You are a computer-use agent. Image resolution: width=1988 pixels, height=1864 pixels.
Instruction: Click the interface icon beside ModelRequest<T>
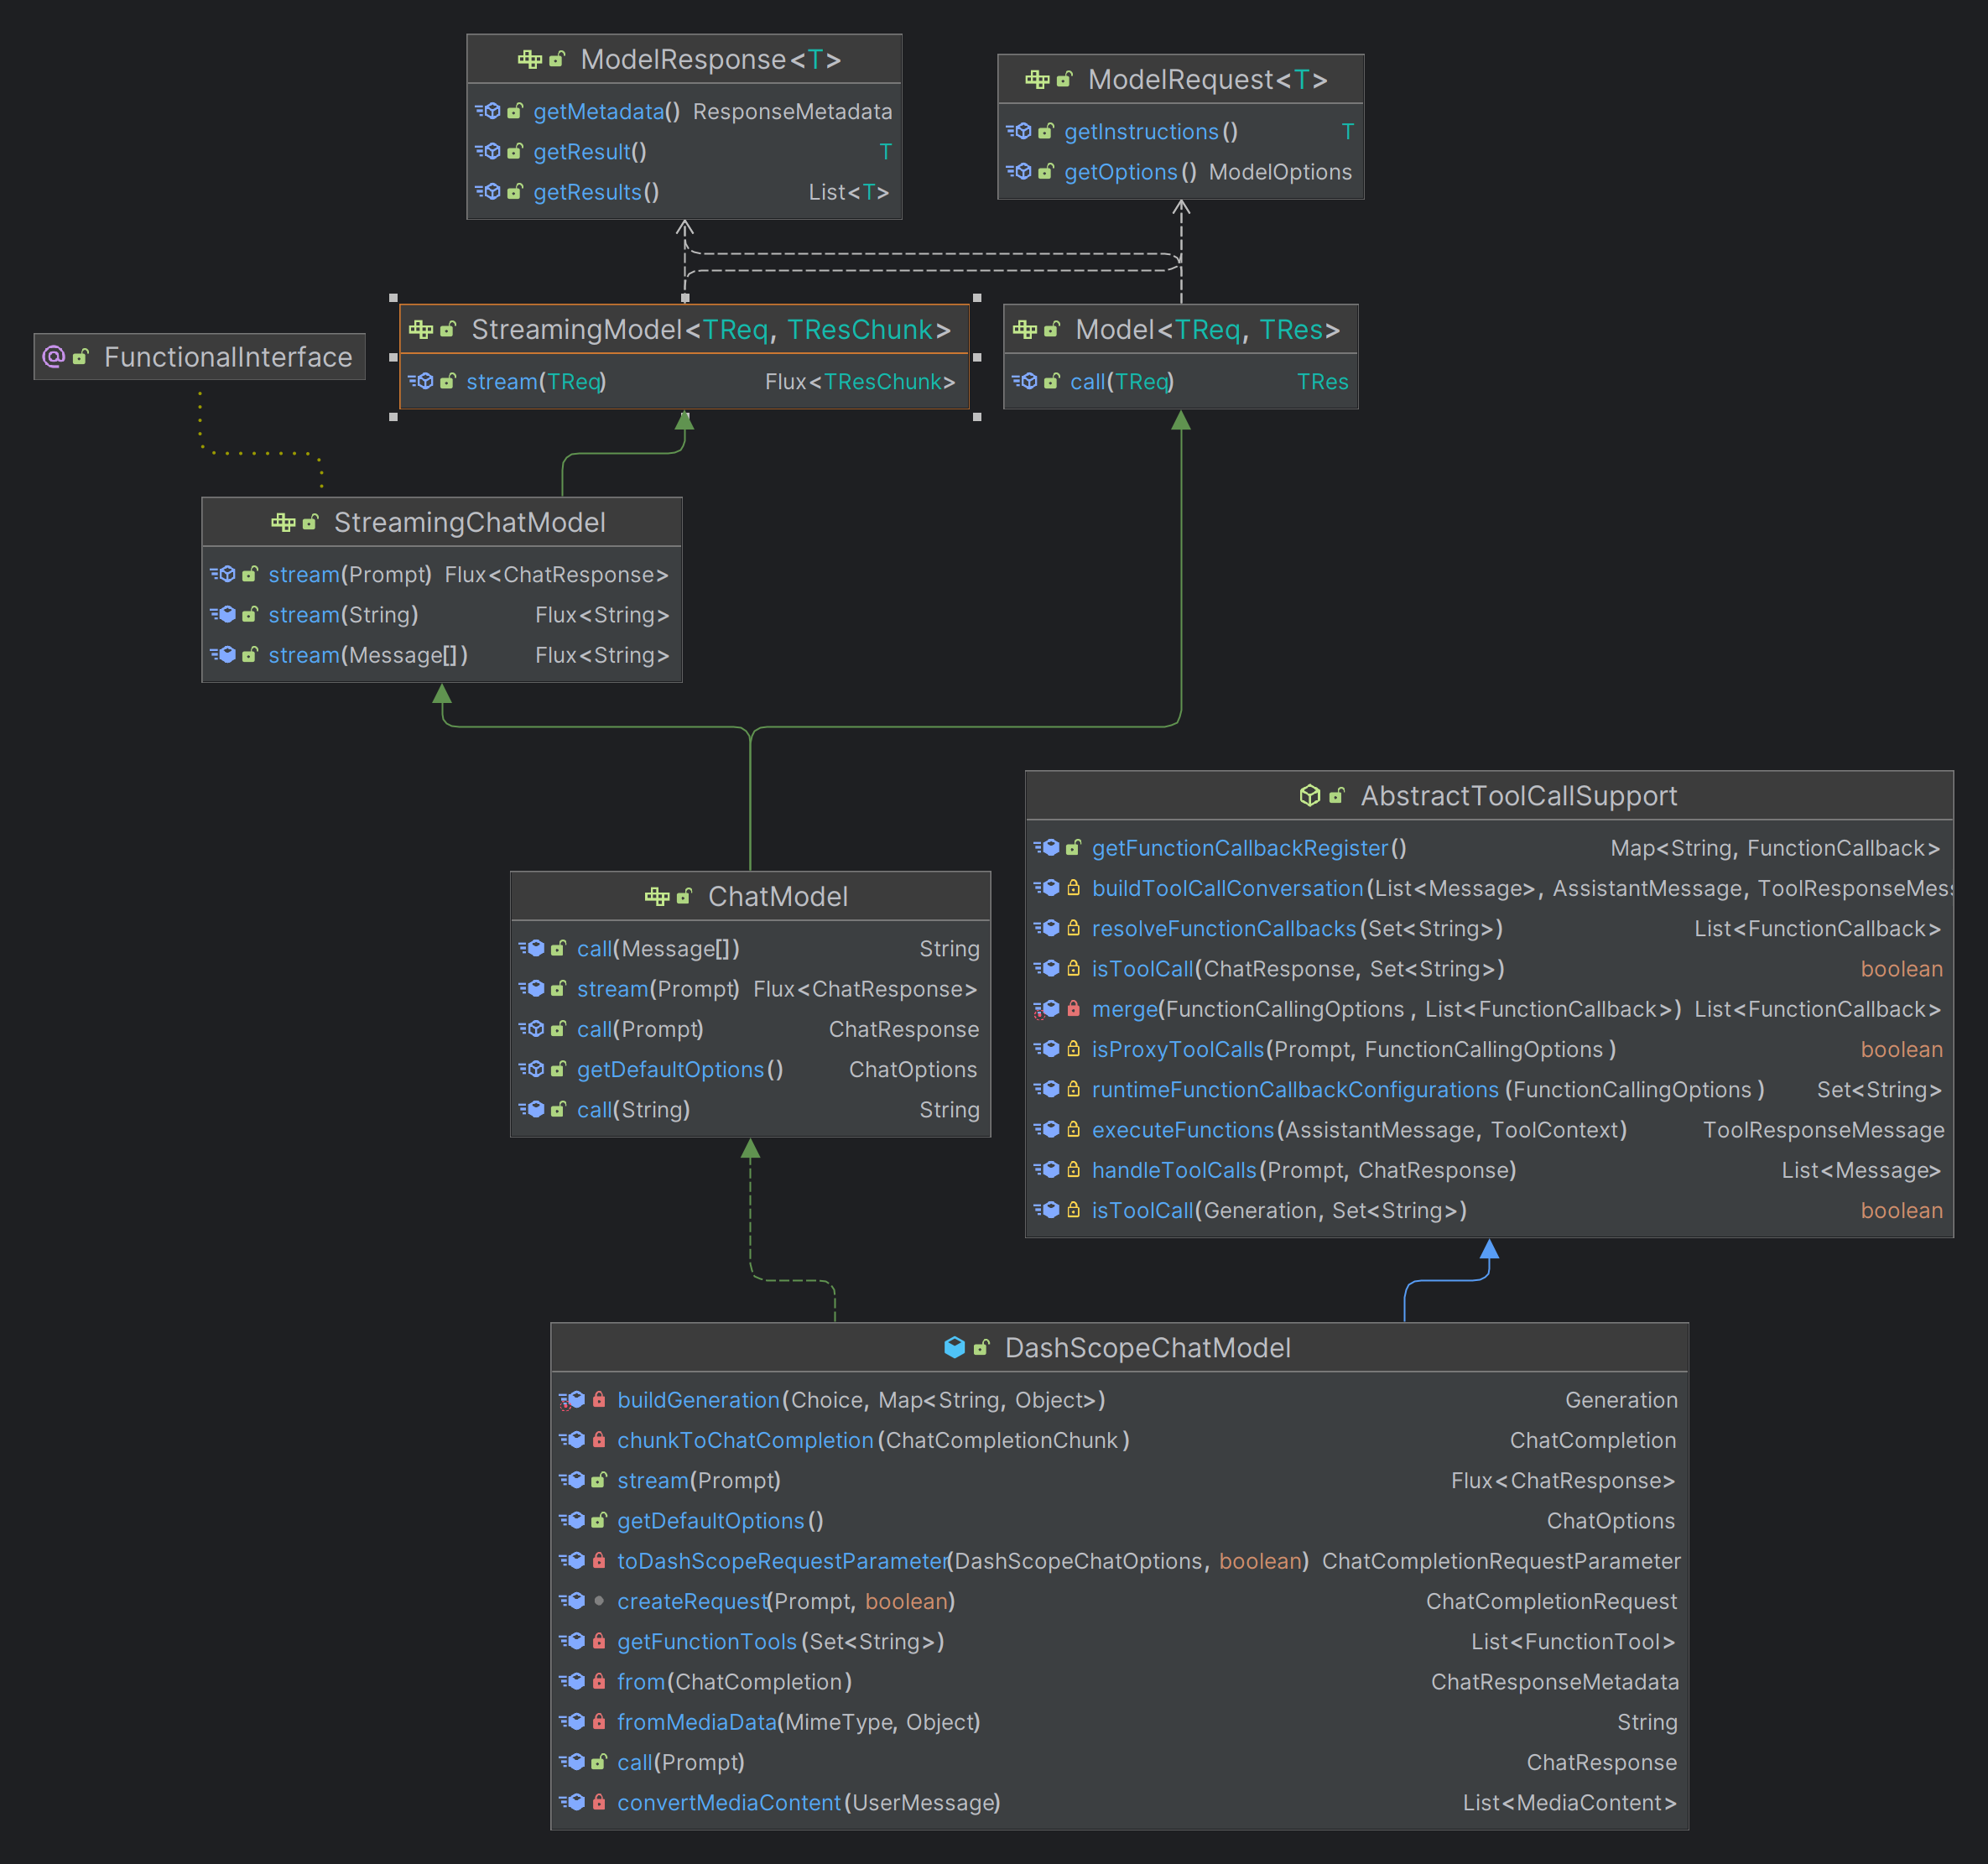pyautogui.click(x=1037, y=80)
